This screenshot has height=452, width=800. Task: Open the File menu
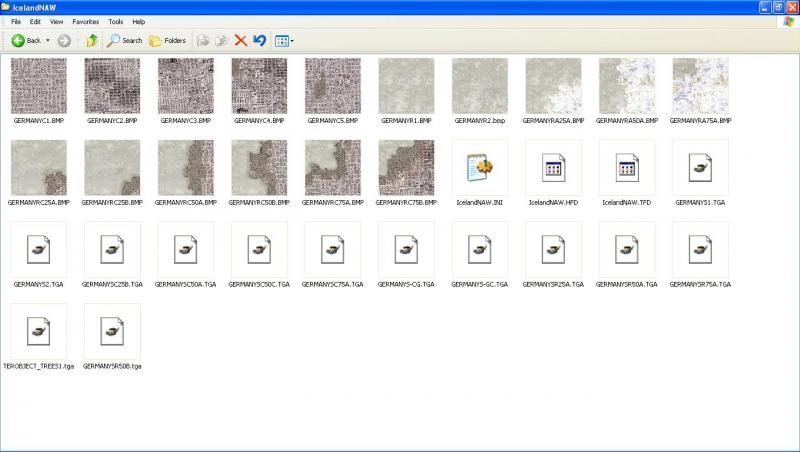coord(16,22)
